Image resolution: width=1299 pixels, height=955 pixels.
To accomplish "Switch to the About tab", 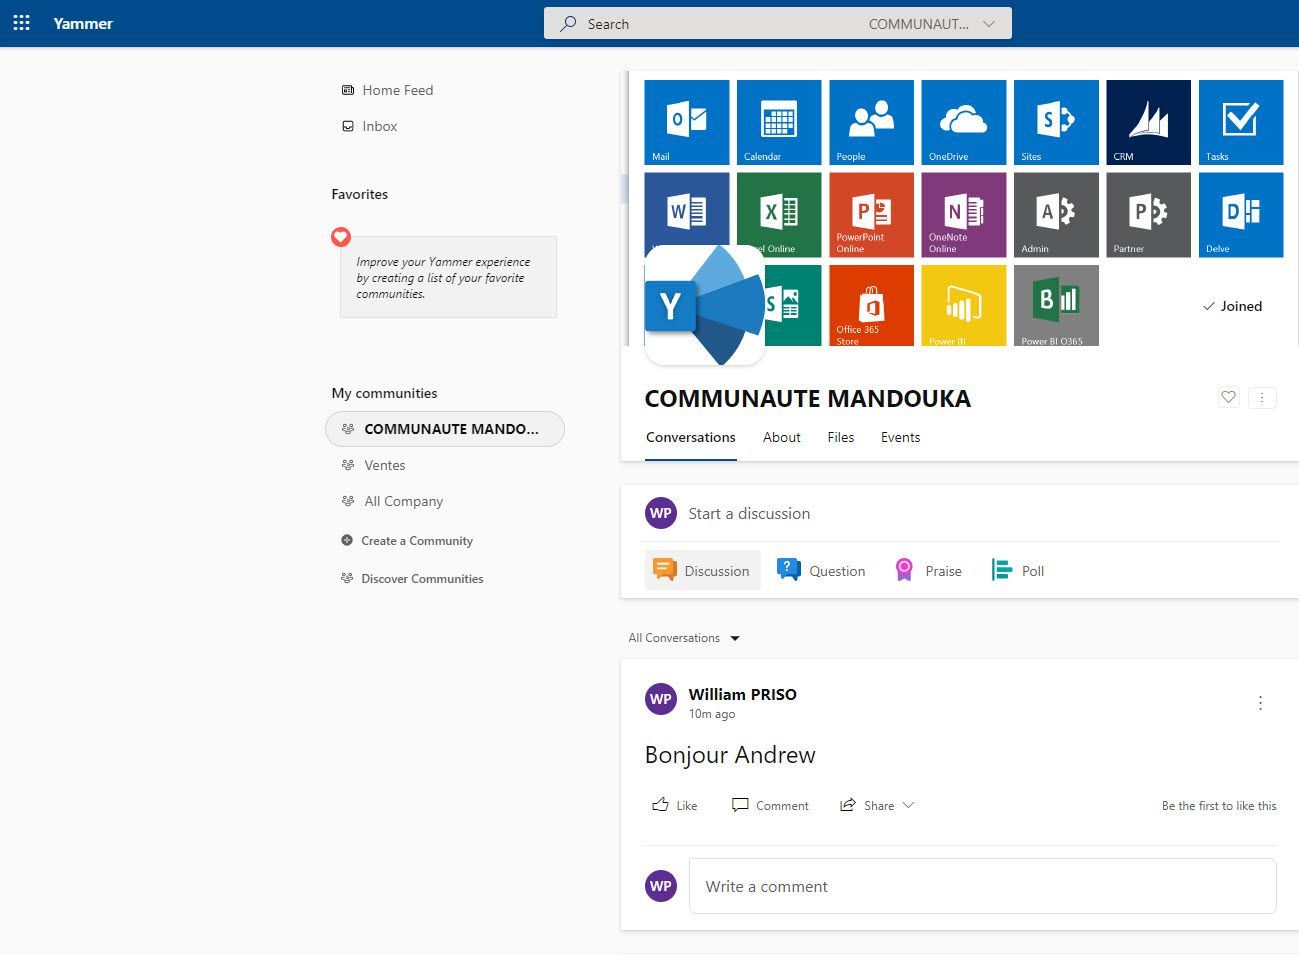I will tap(782, 438).
